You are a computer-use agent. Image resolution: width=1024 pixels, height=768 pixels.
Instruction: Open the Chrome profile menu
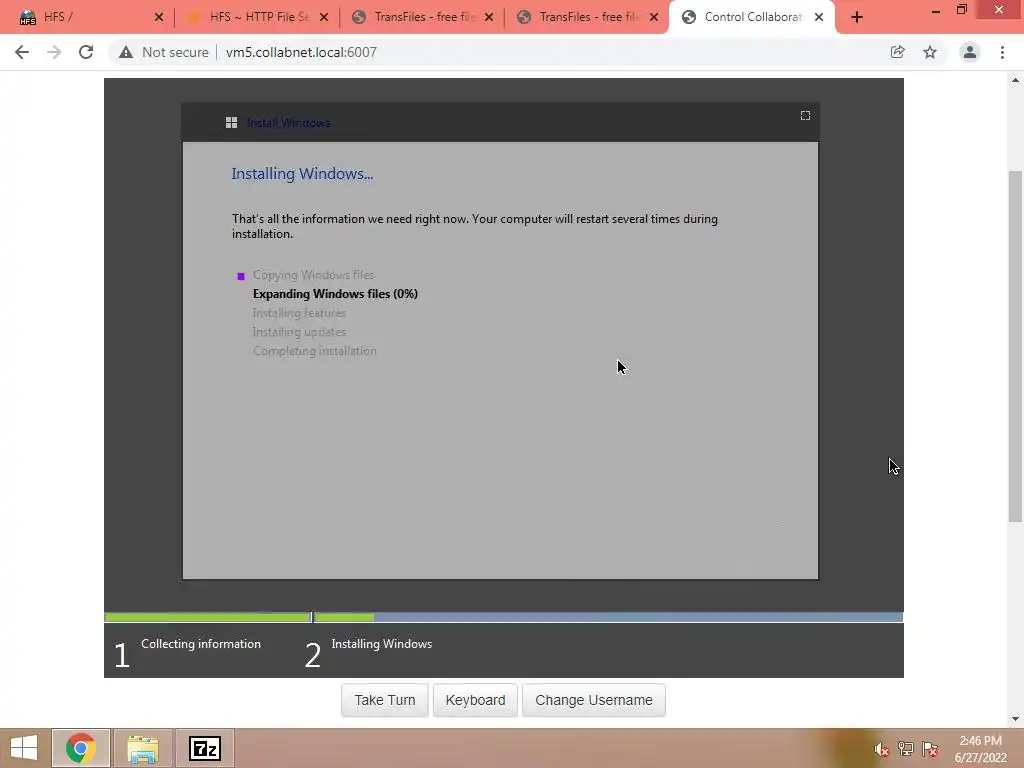pos(970,52)
